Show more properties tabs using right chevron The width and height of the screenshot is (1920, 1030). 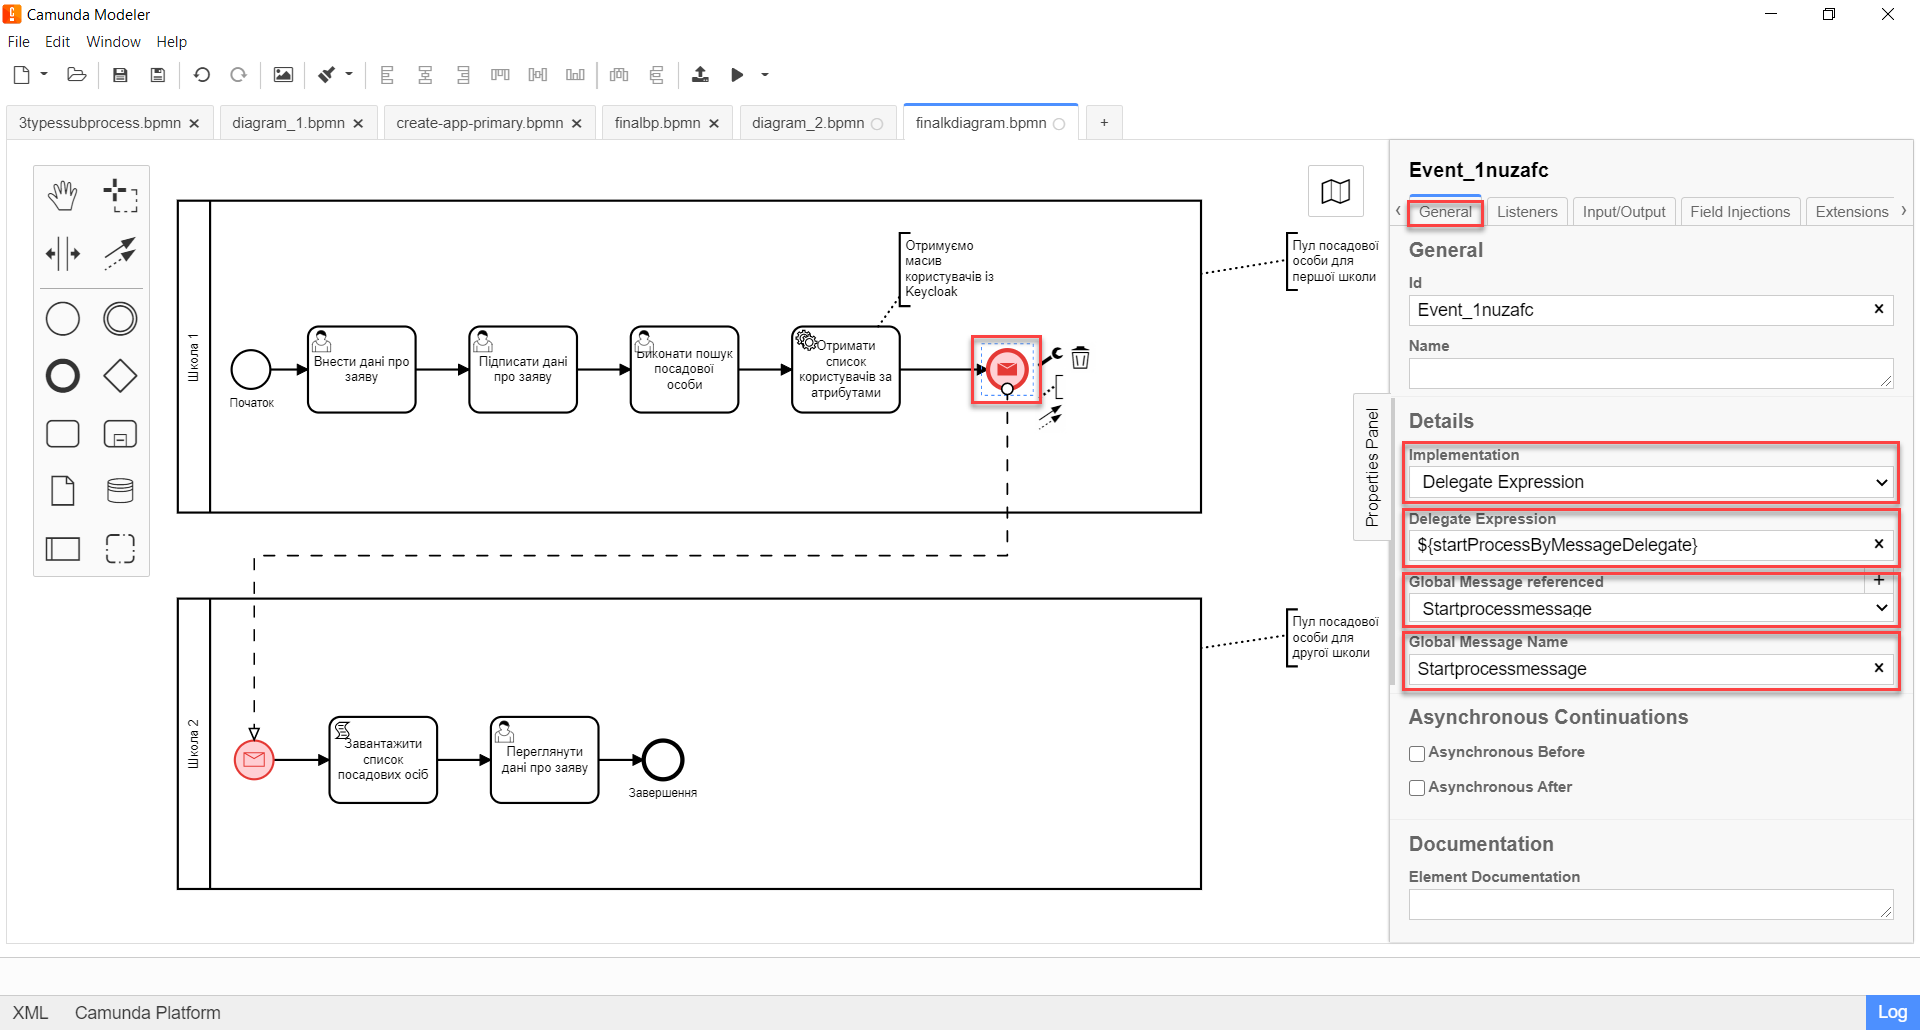pos(1904,211)
